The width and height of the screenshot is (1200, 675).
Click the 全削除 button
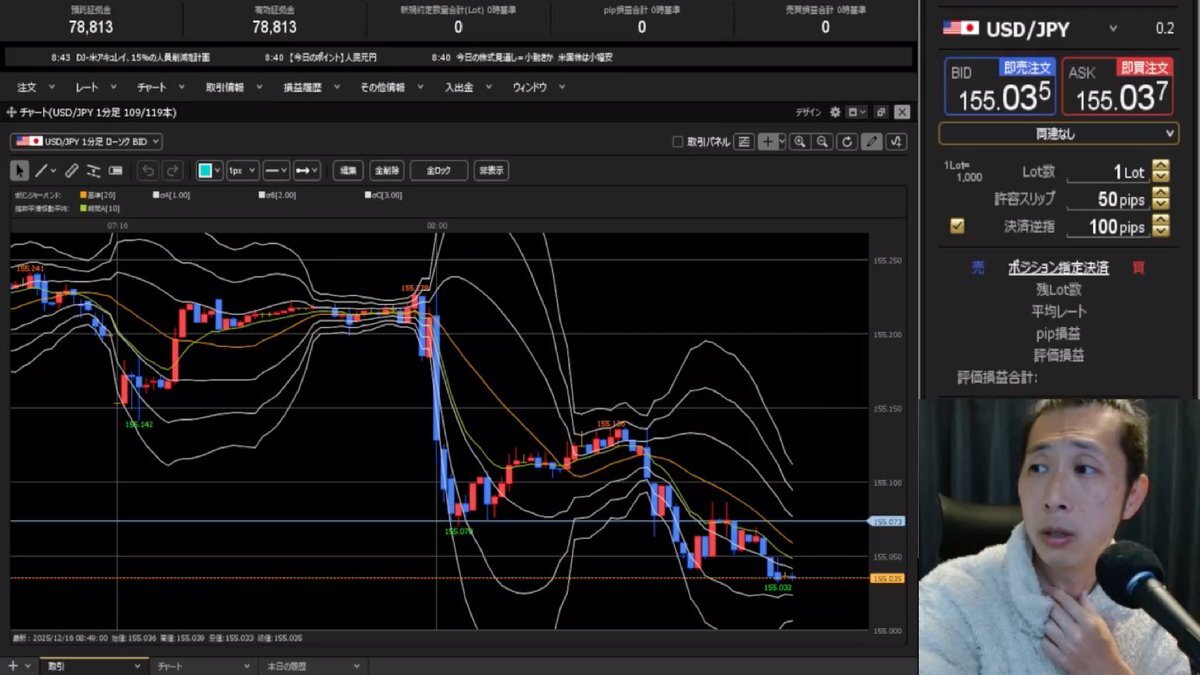[x=387, y=171]
